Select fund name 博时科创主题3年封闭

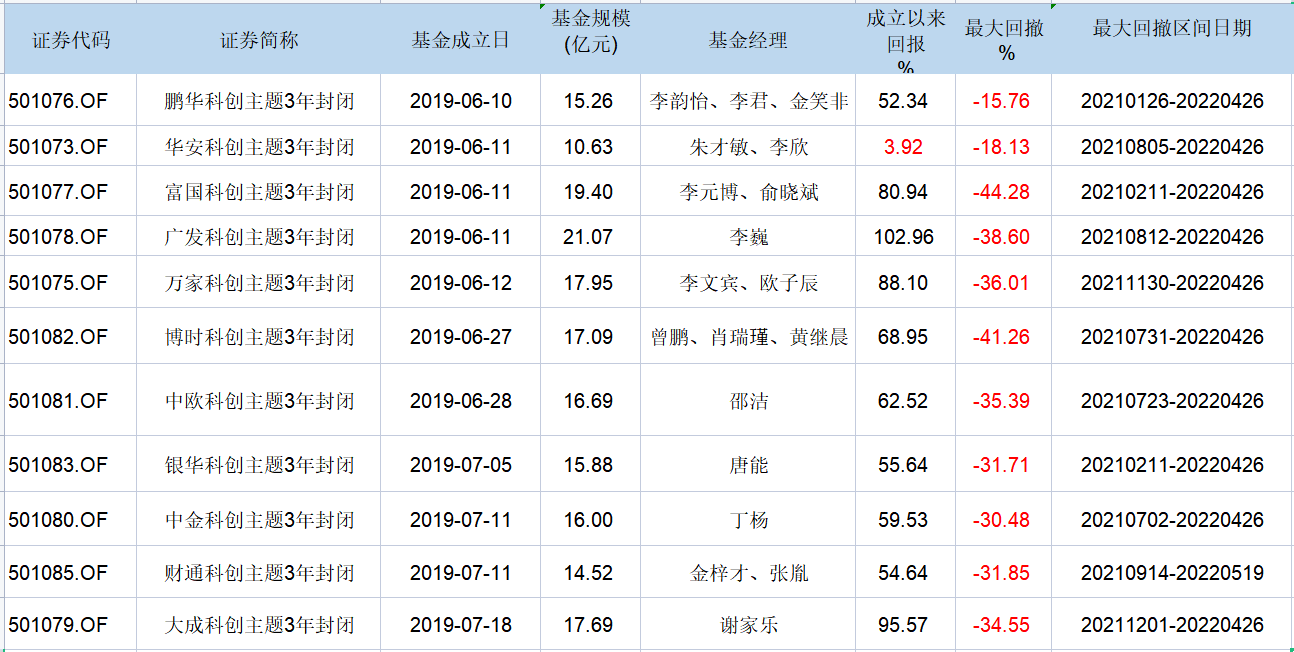coord(259,337)
